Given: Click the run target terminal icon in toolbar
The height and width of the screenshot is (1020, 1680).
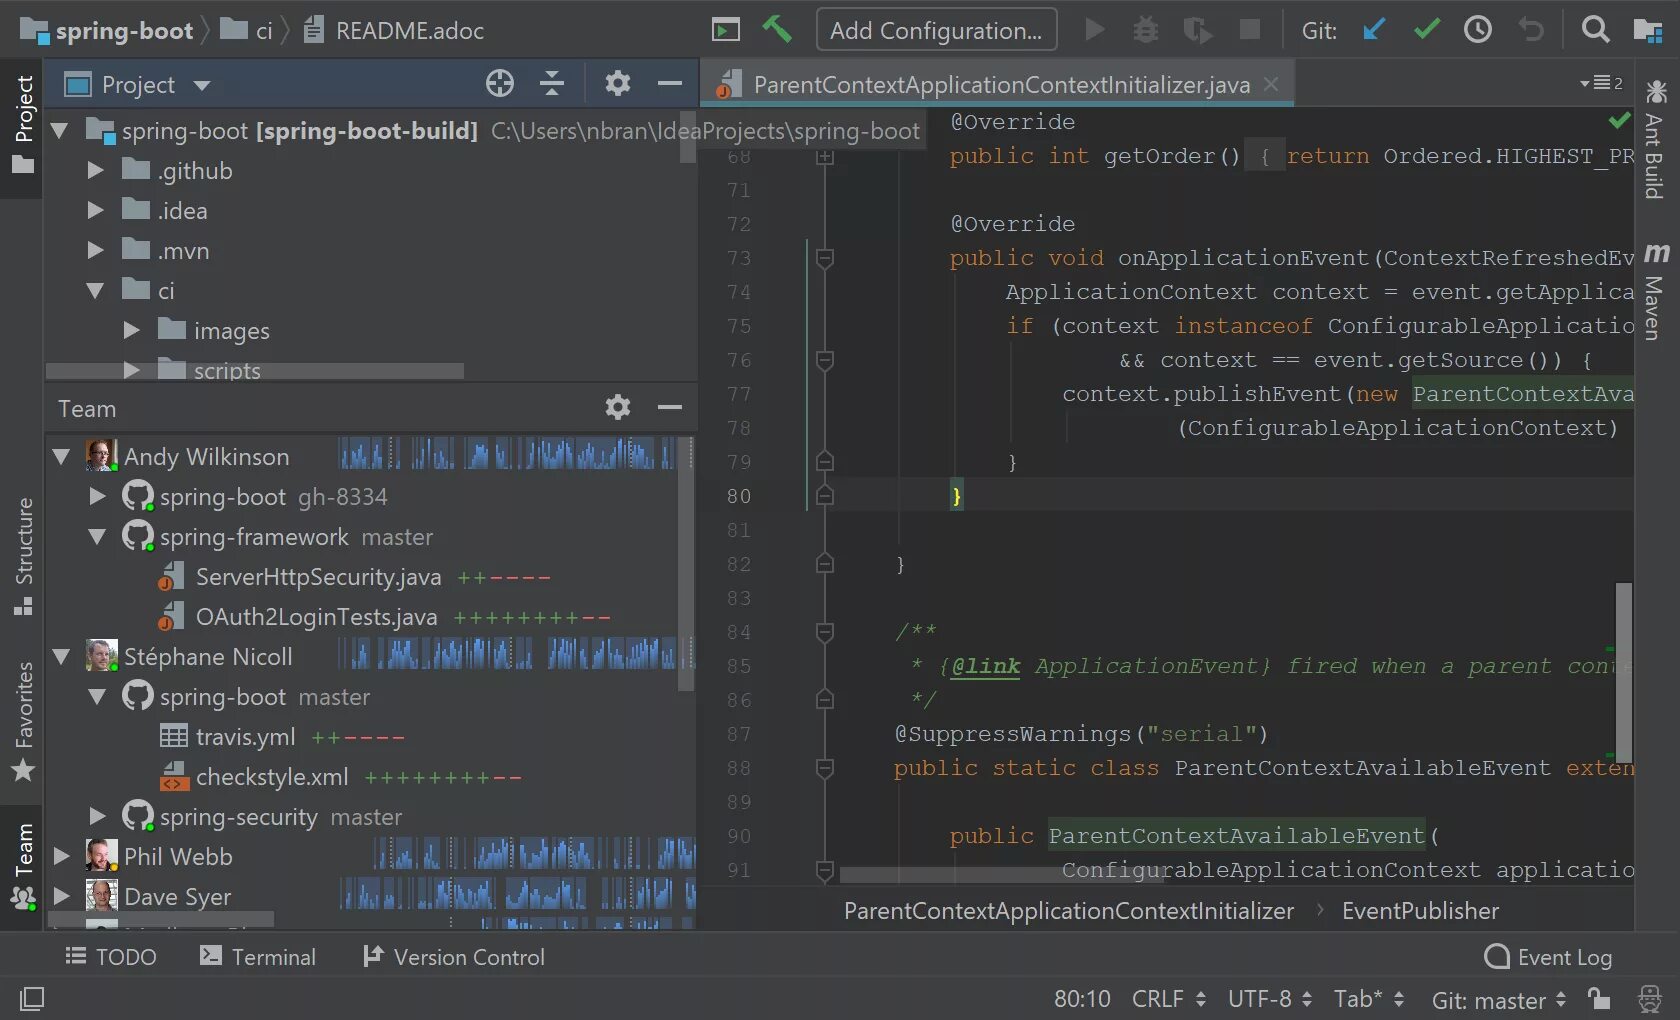Looking at the screenshot, I should point(726,30).
